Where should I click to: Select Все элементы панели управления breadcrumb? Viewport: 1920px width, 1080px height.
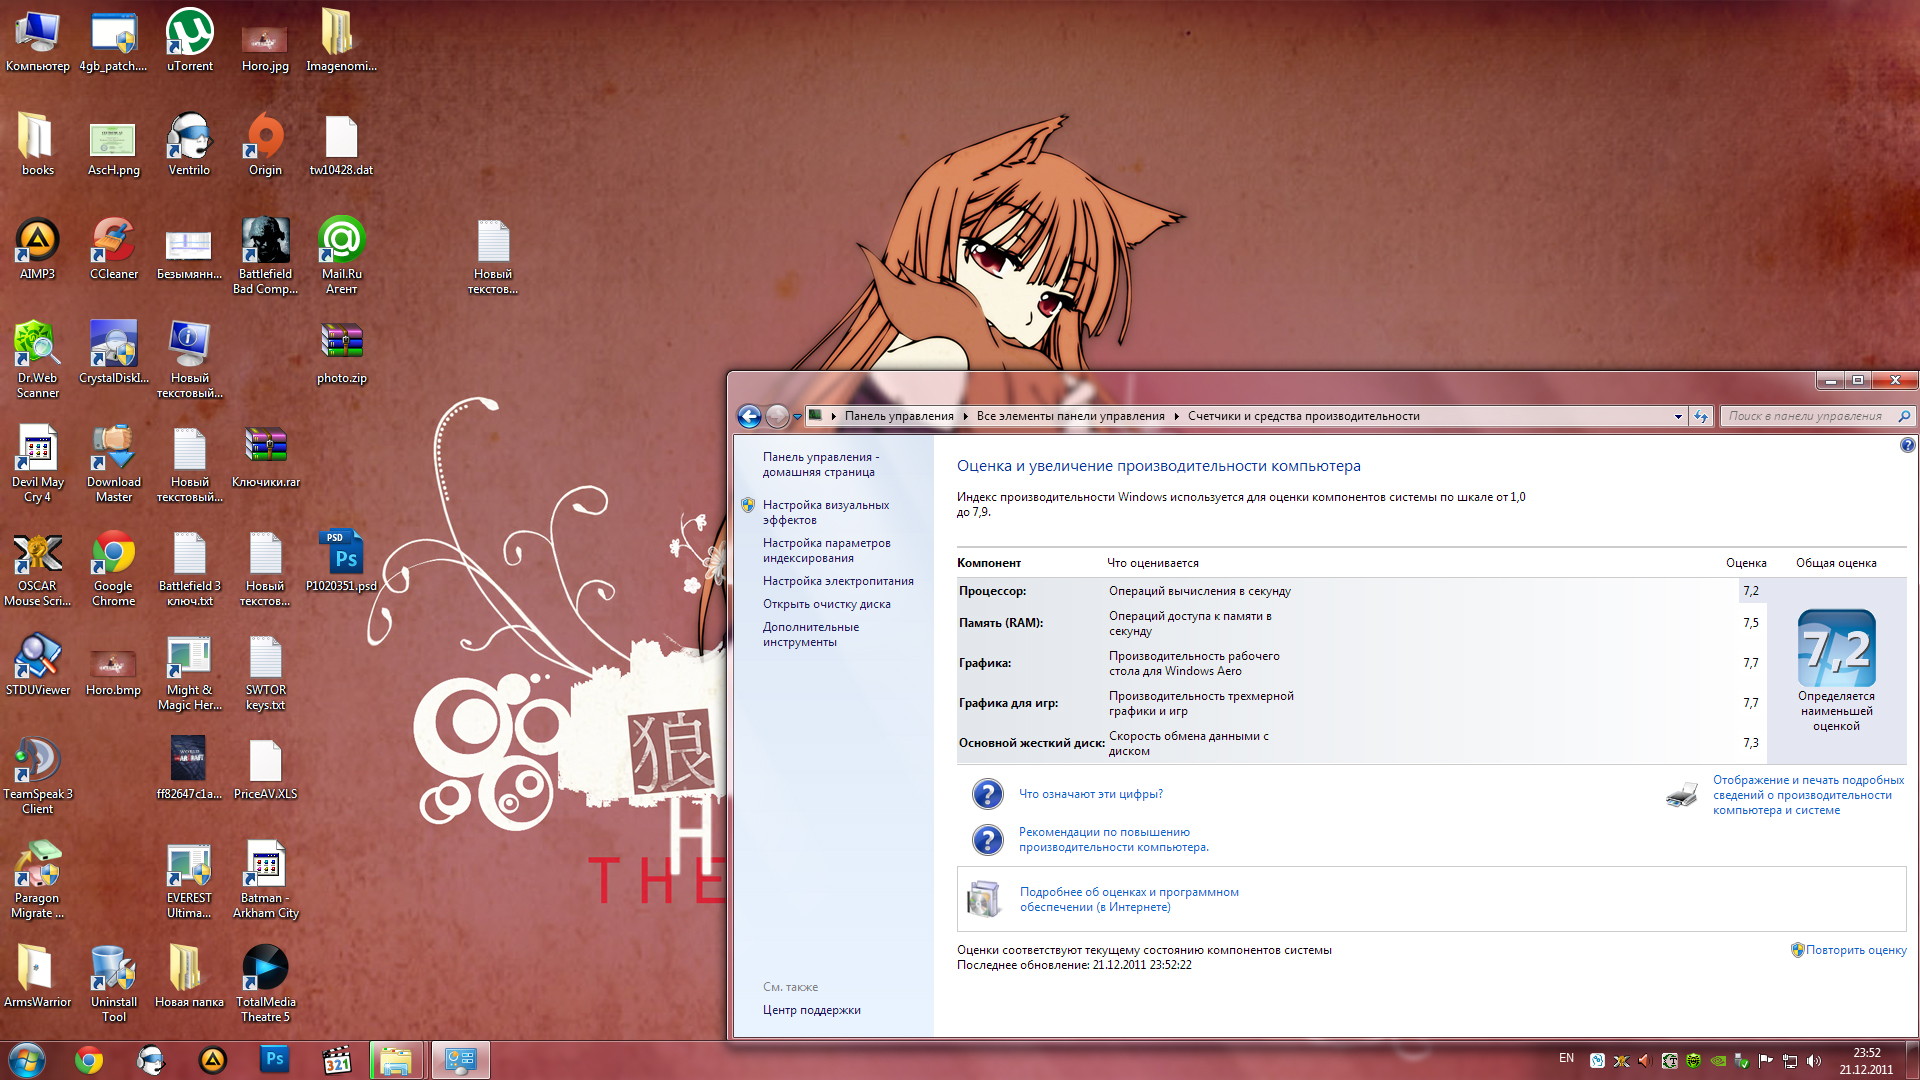1070,416
